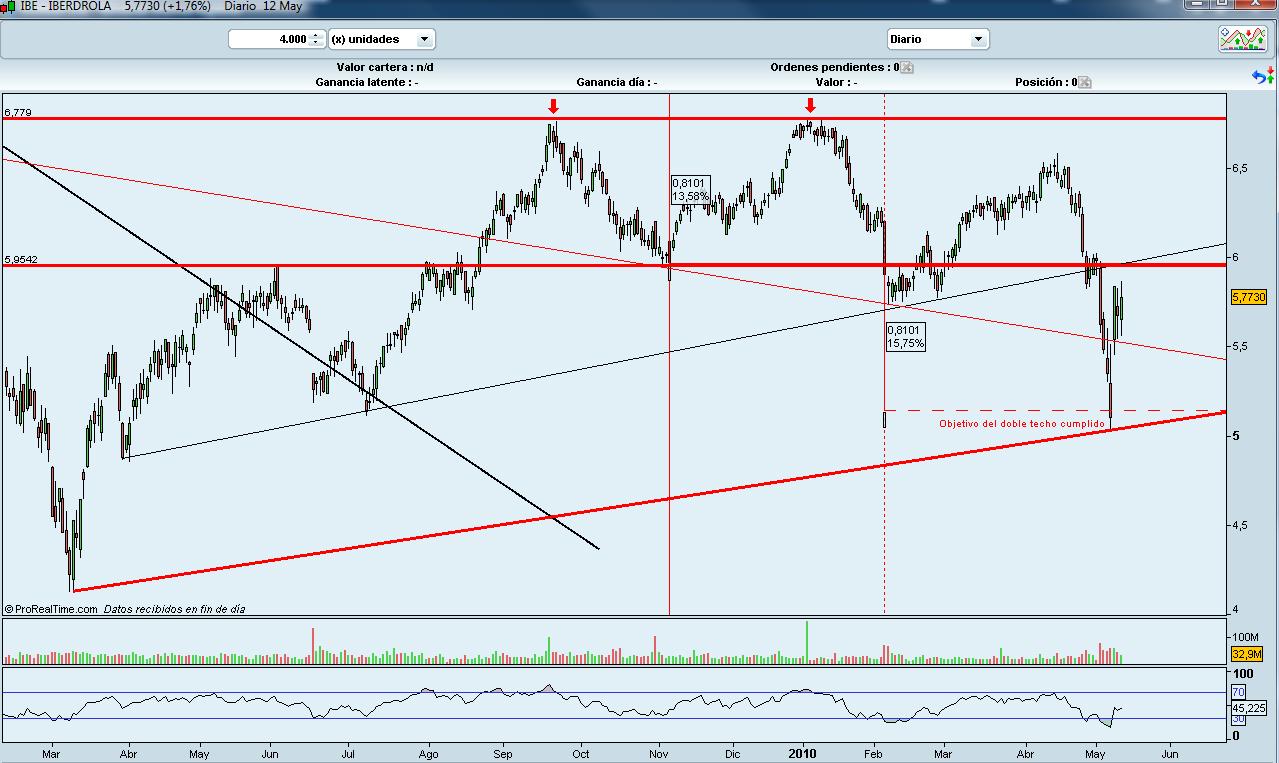
Task: Click the 32,9M volume value label
Action: pos(1247,654)
